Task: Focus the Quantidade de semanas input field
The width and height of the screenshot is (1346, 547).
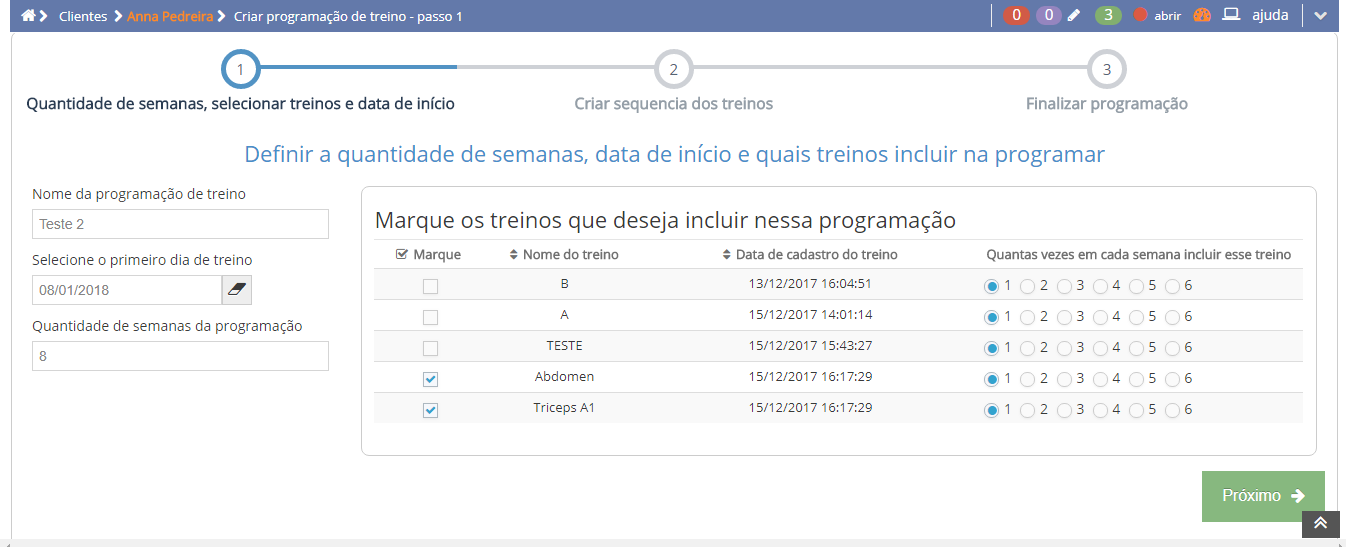Action: tap(180, 356)
